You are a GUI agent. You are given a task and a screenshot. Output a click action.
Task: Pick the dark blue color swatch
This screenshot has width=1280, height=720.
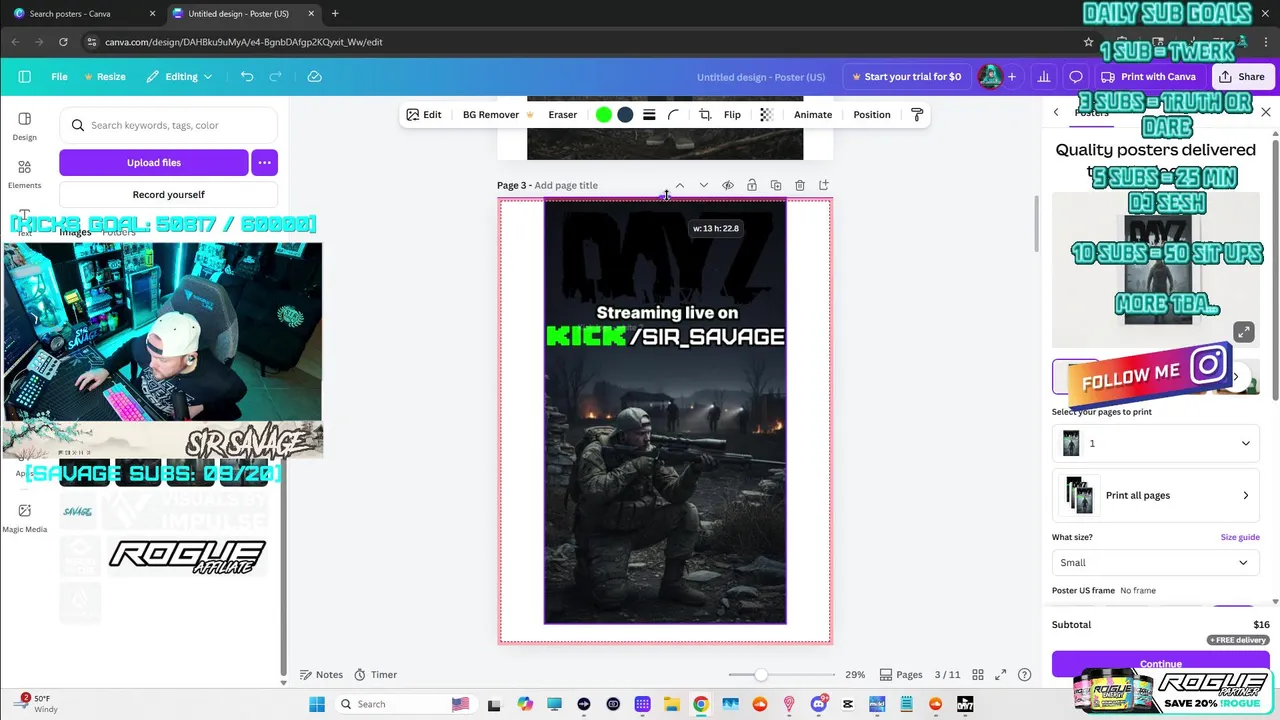pyautogui.click(x=625, y=115)
